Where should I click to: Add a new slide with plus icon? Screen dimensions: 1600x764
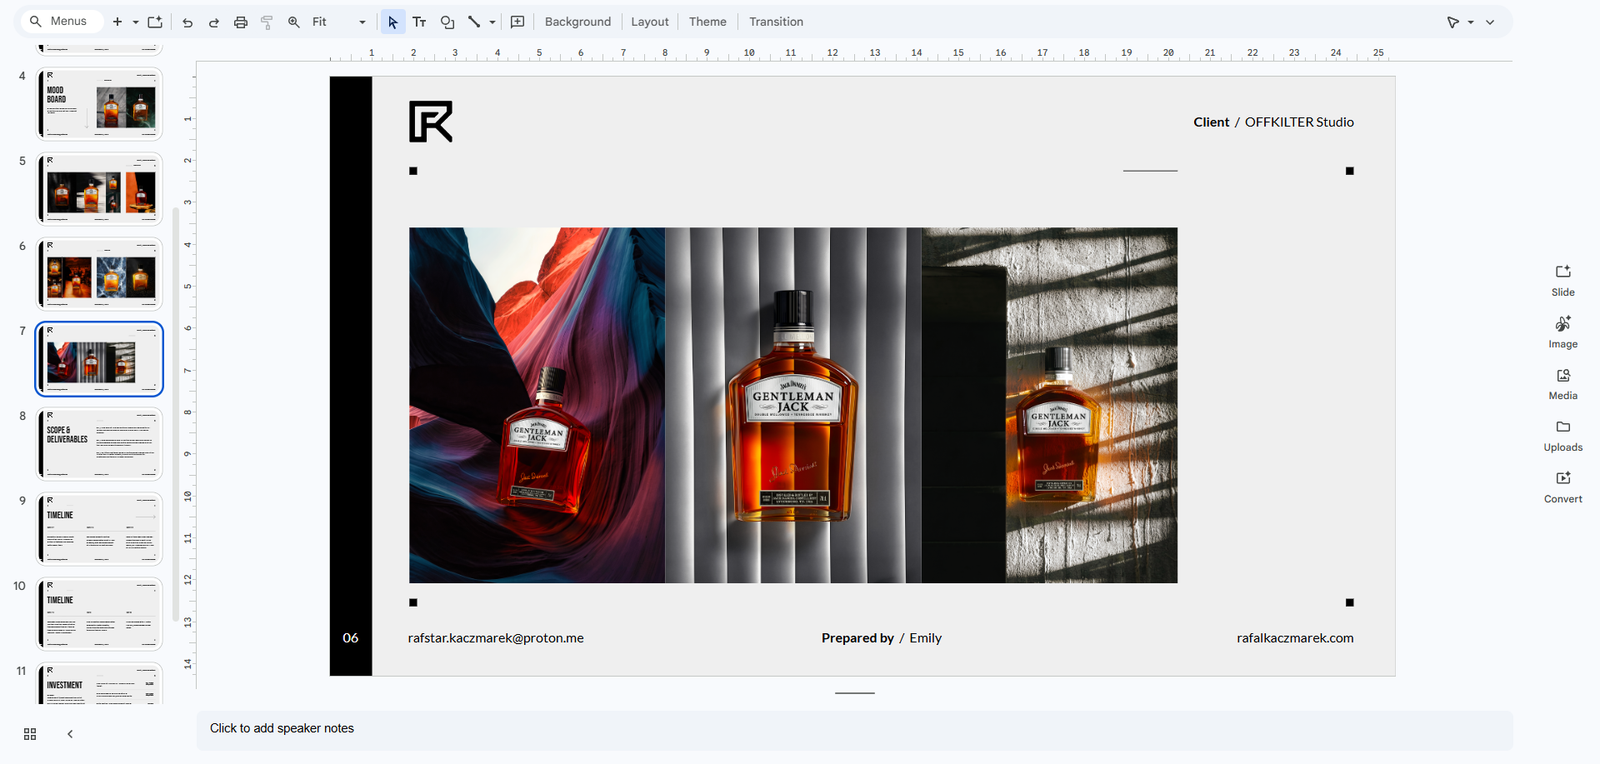pyautogui.click(x=117, y=22)
